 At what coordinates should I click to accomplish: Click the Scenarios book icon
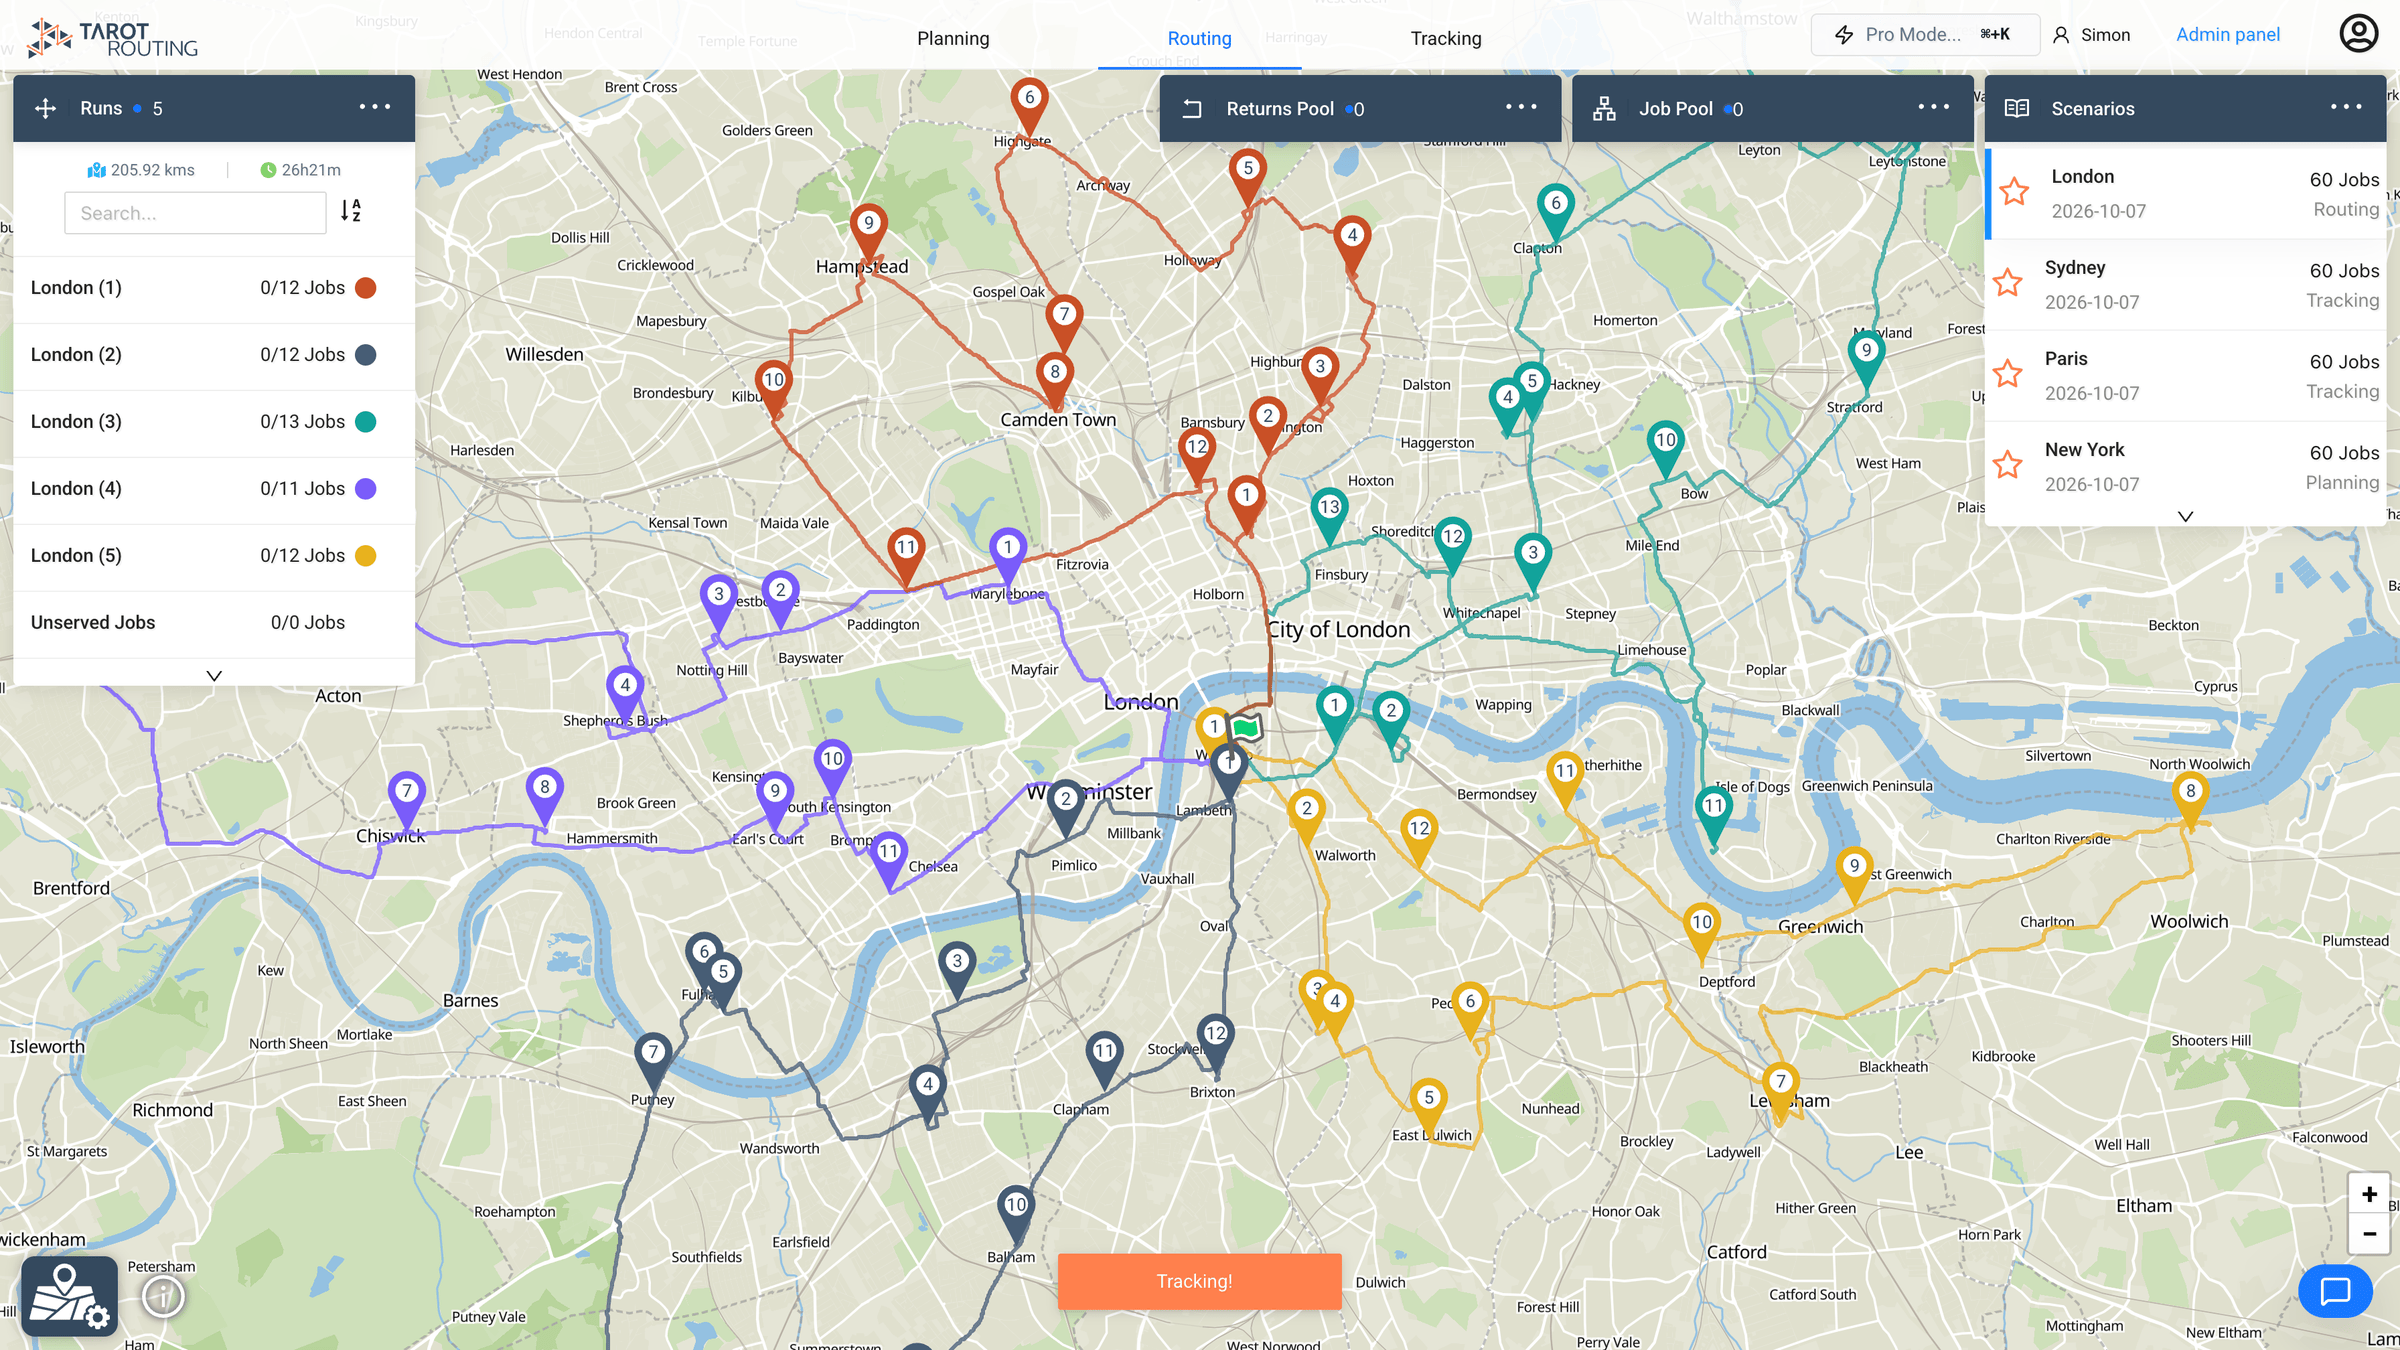[2017, 108]
